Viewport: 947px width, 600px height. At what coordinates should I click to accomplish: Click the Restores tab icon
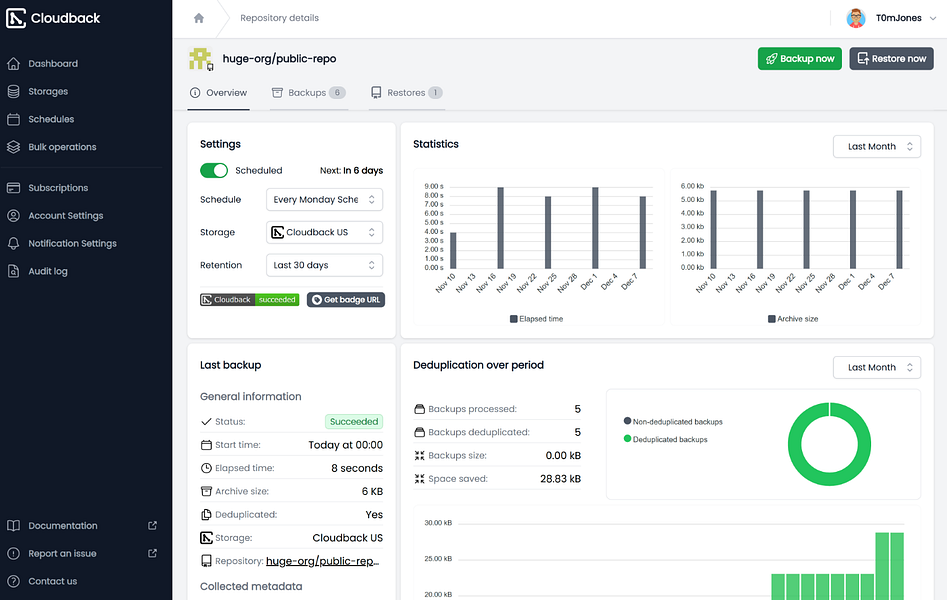tap(376, 92)
